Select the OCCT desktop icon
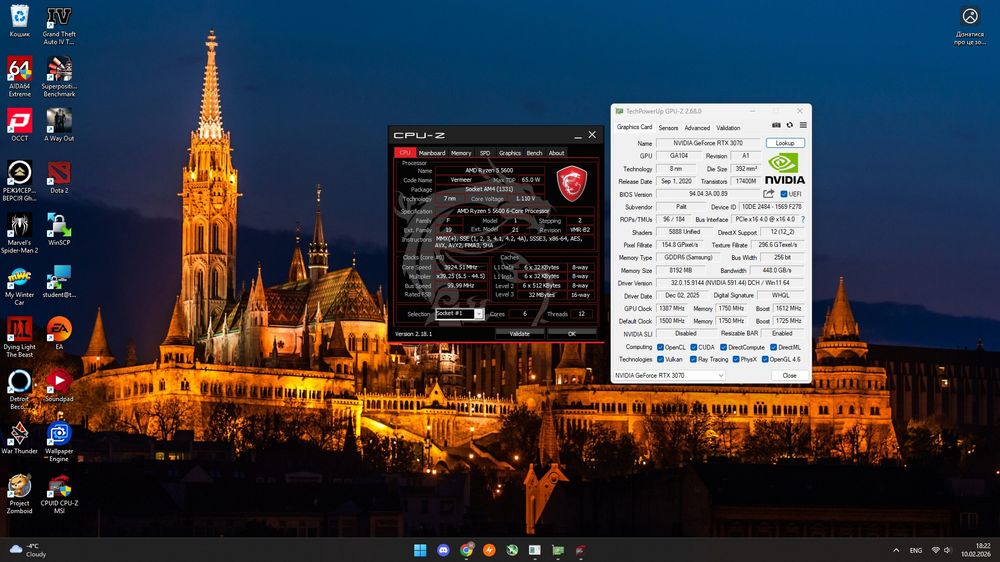Viewport: 1000px width, 562px height. click(x=20, y=125)
